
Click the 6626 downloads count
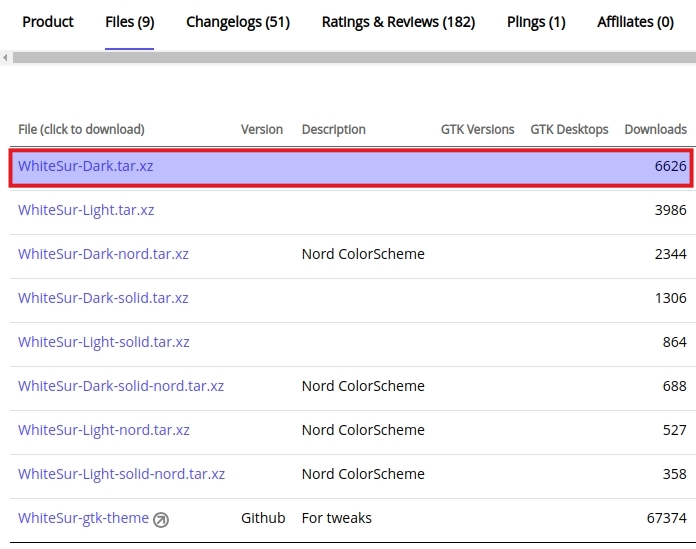[x=671, y=166]
